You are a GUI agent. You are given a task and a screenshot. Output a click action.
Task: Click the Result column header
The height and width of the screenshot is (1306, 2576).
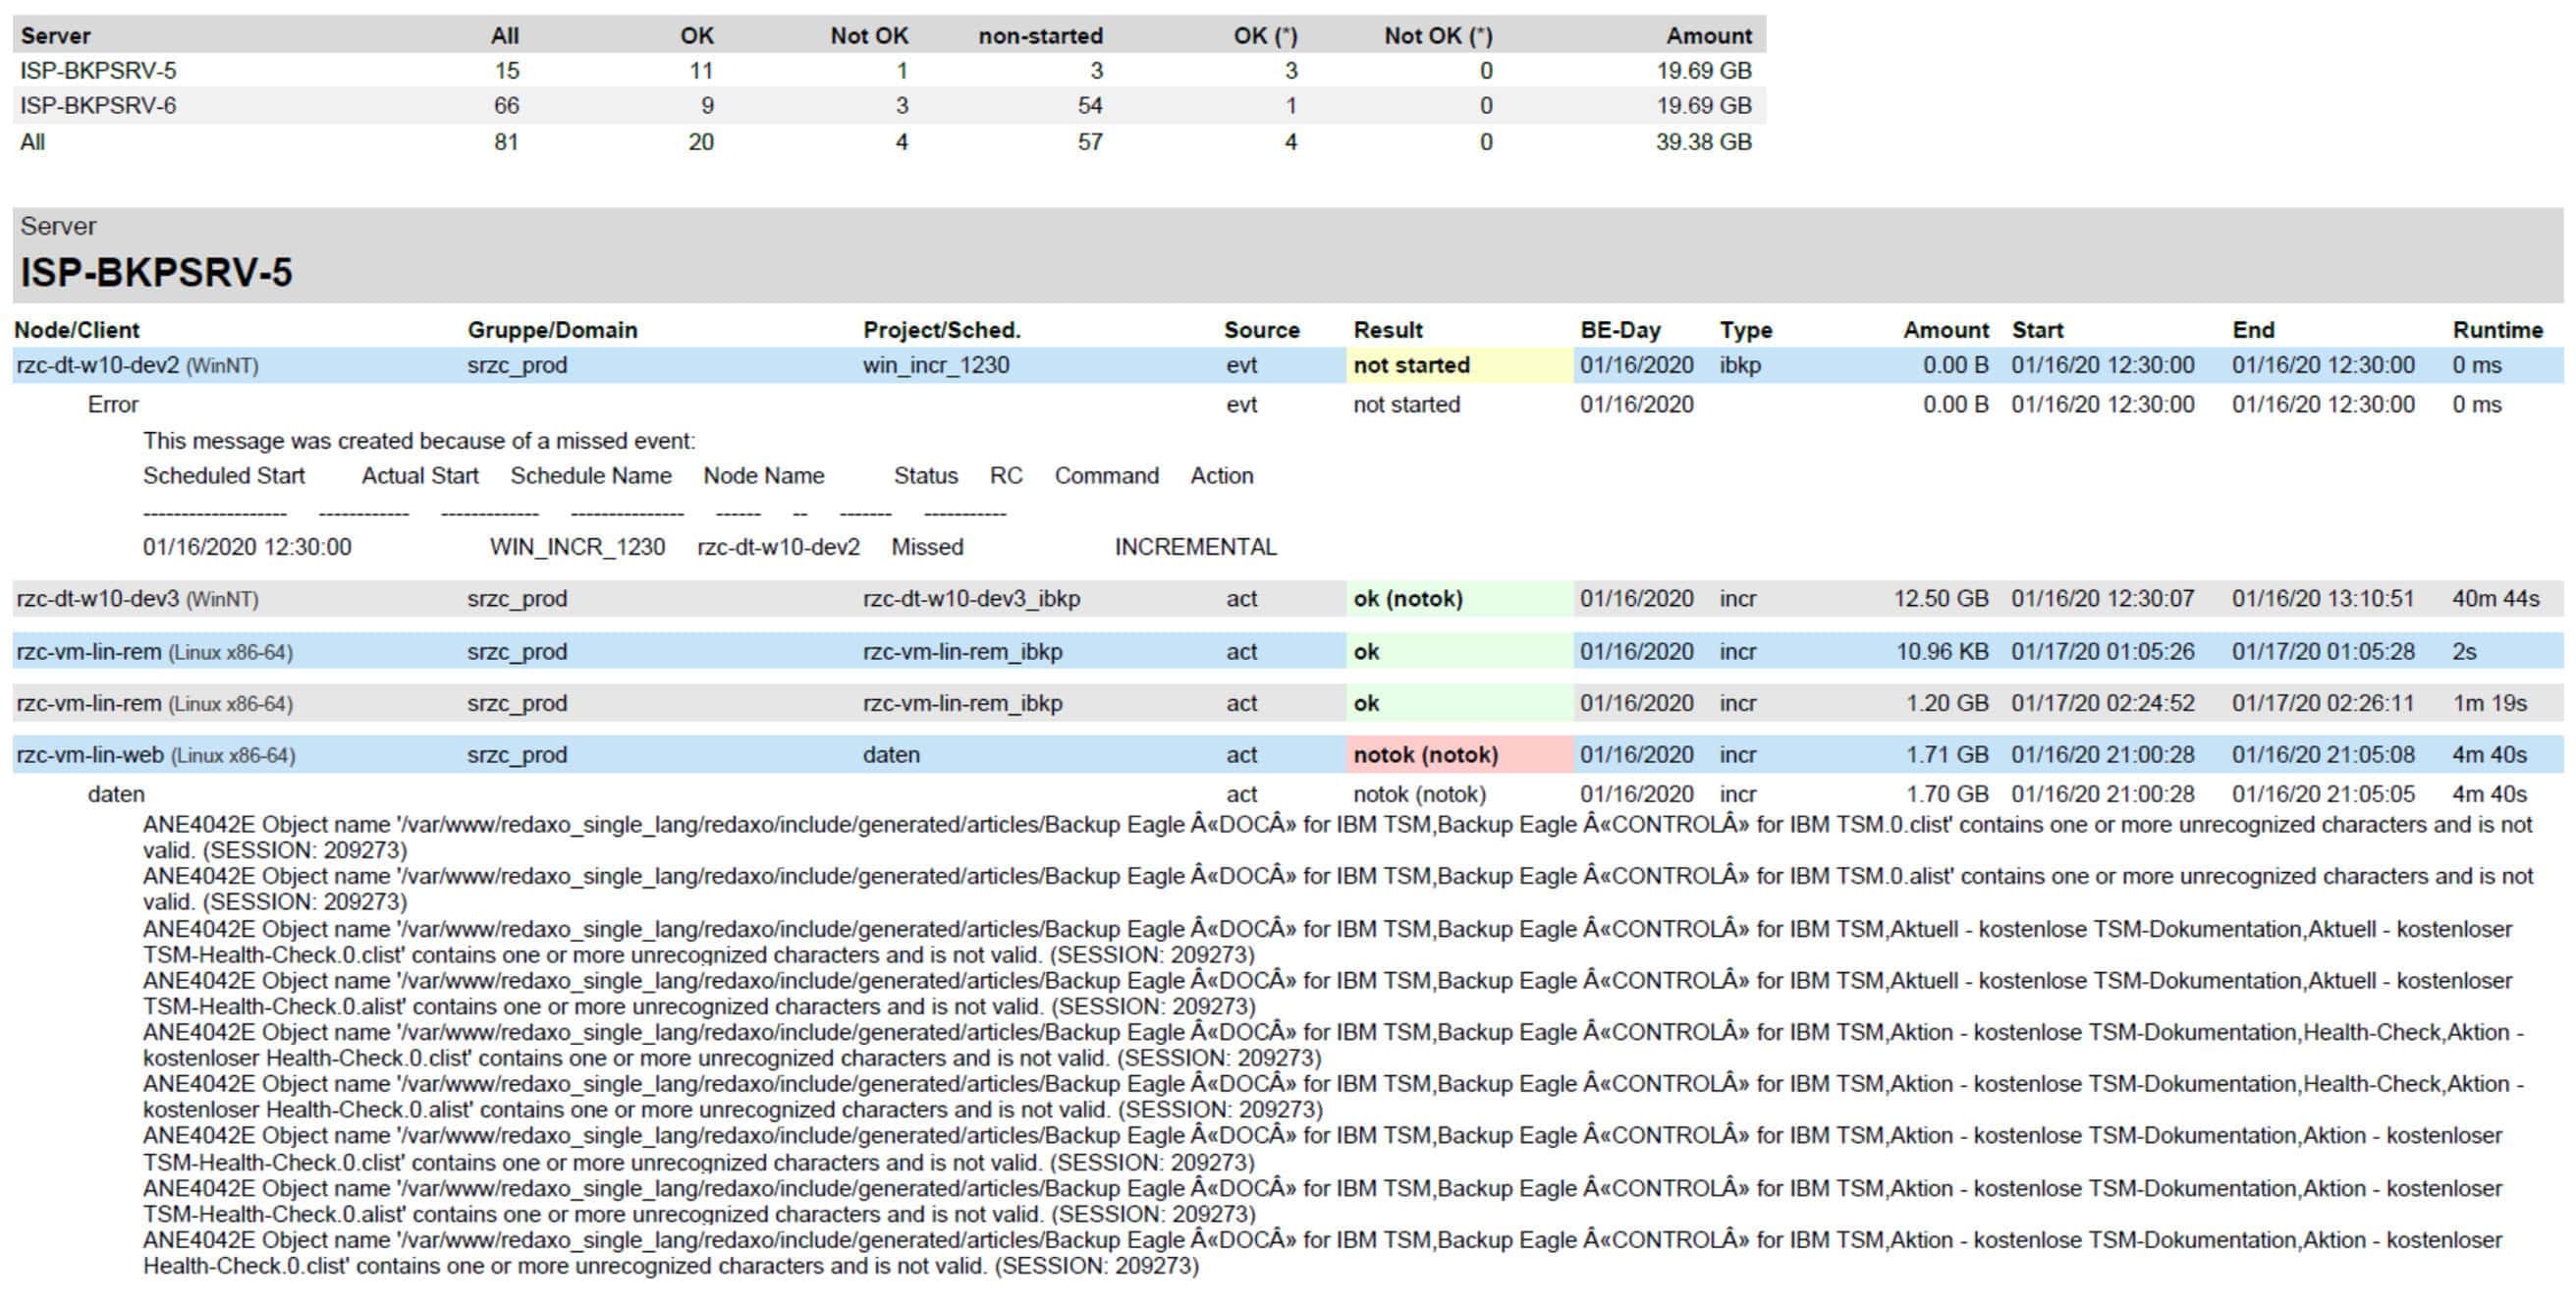1387,330
